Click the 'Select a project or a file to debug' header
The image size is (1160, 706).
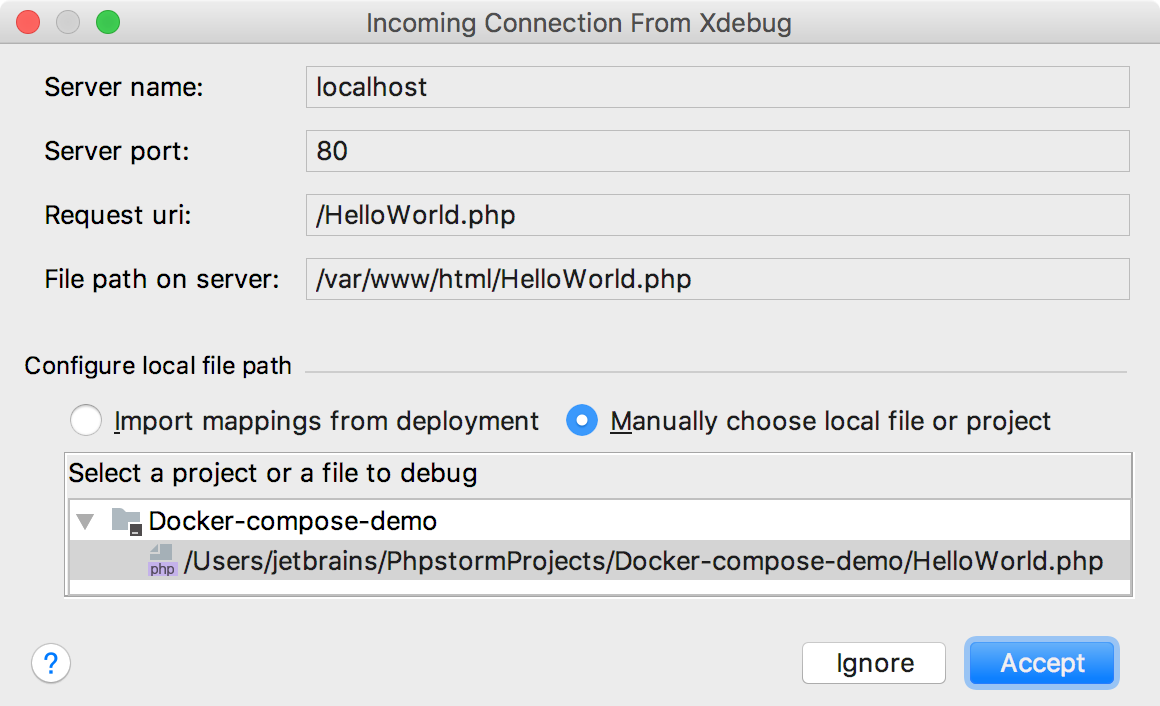[273, 472]
